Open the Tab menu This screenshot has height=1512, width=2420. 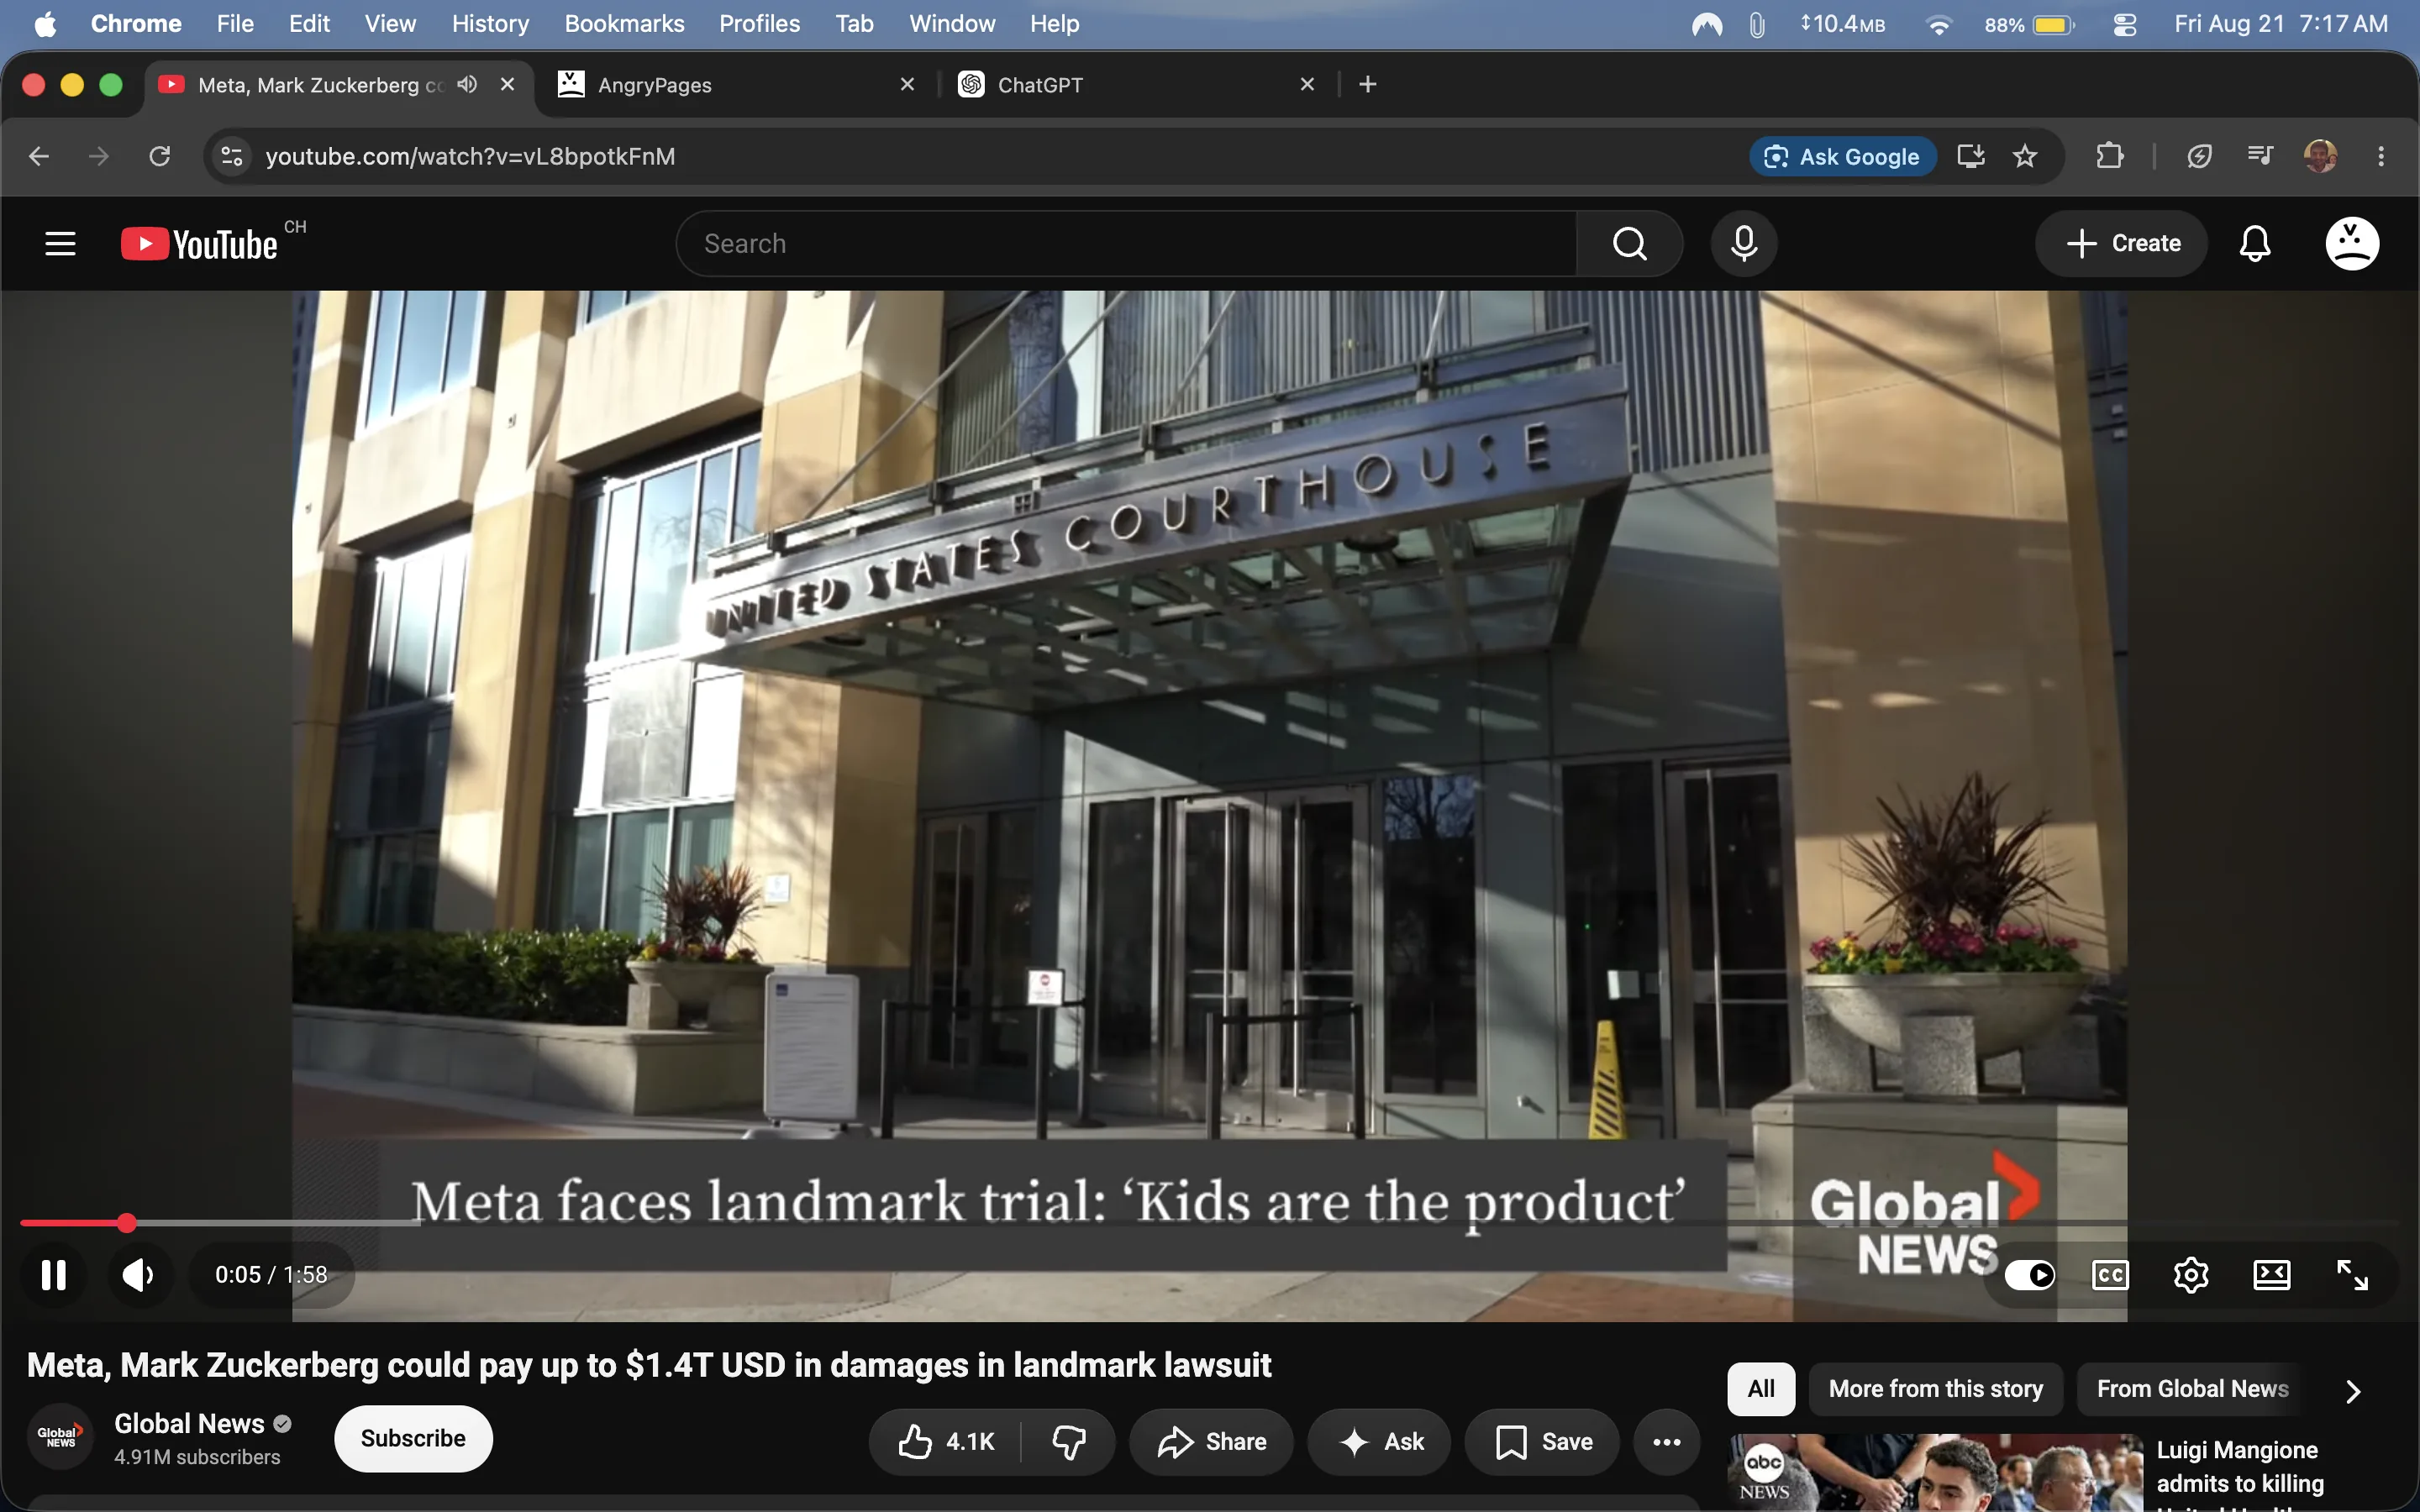854,23
